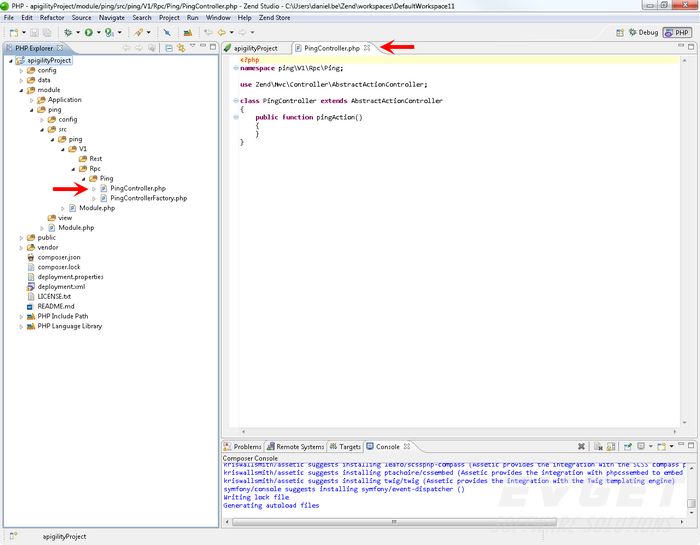Launch the Debug bug icon in toolbar

point(68,33)
